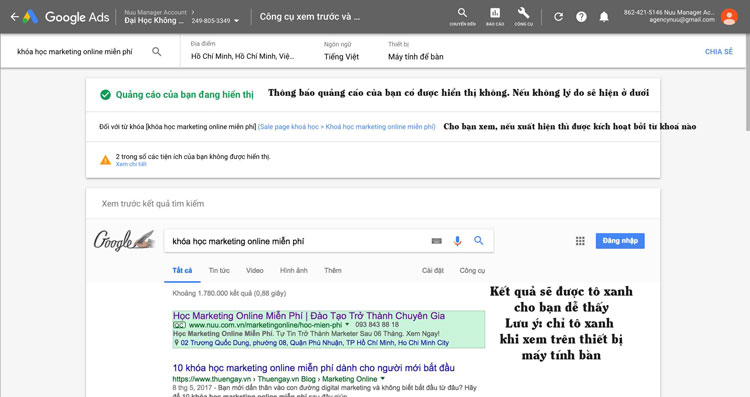Open ad address 02 Trương Quốc Dung link
This screenshot has width=750, height=397.
click(x=315, y=343)
